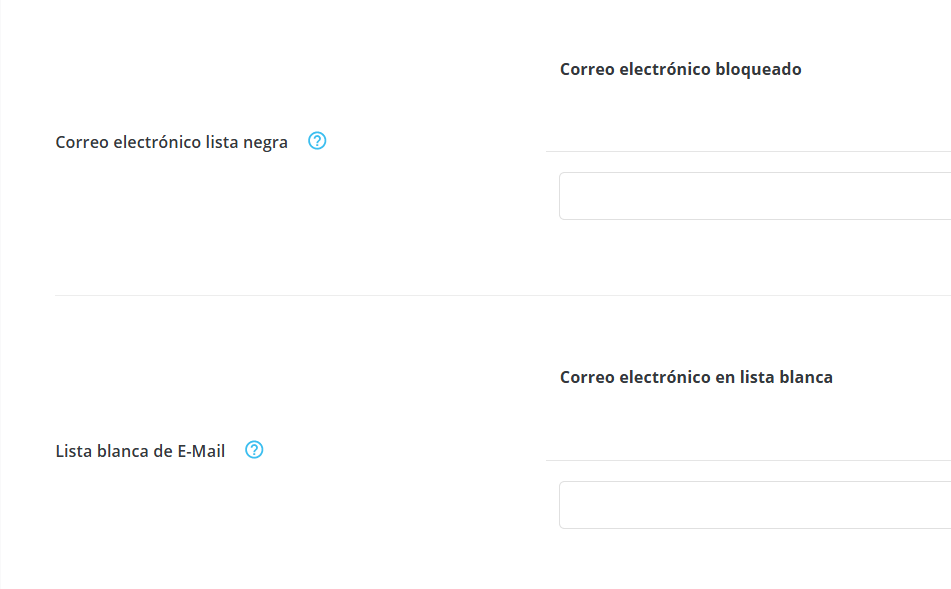This screenshot has width=951, height=589.
Task: Click the heading above the blocked email field
Action: (680, 69)
